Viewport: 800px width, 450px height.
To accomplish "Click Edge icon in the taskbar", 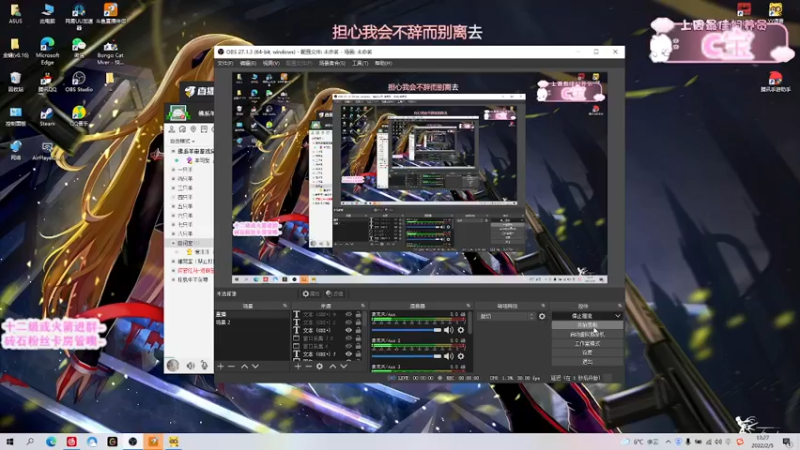I will [x=51, y=441].
